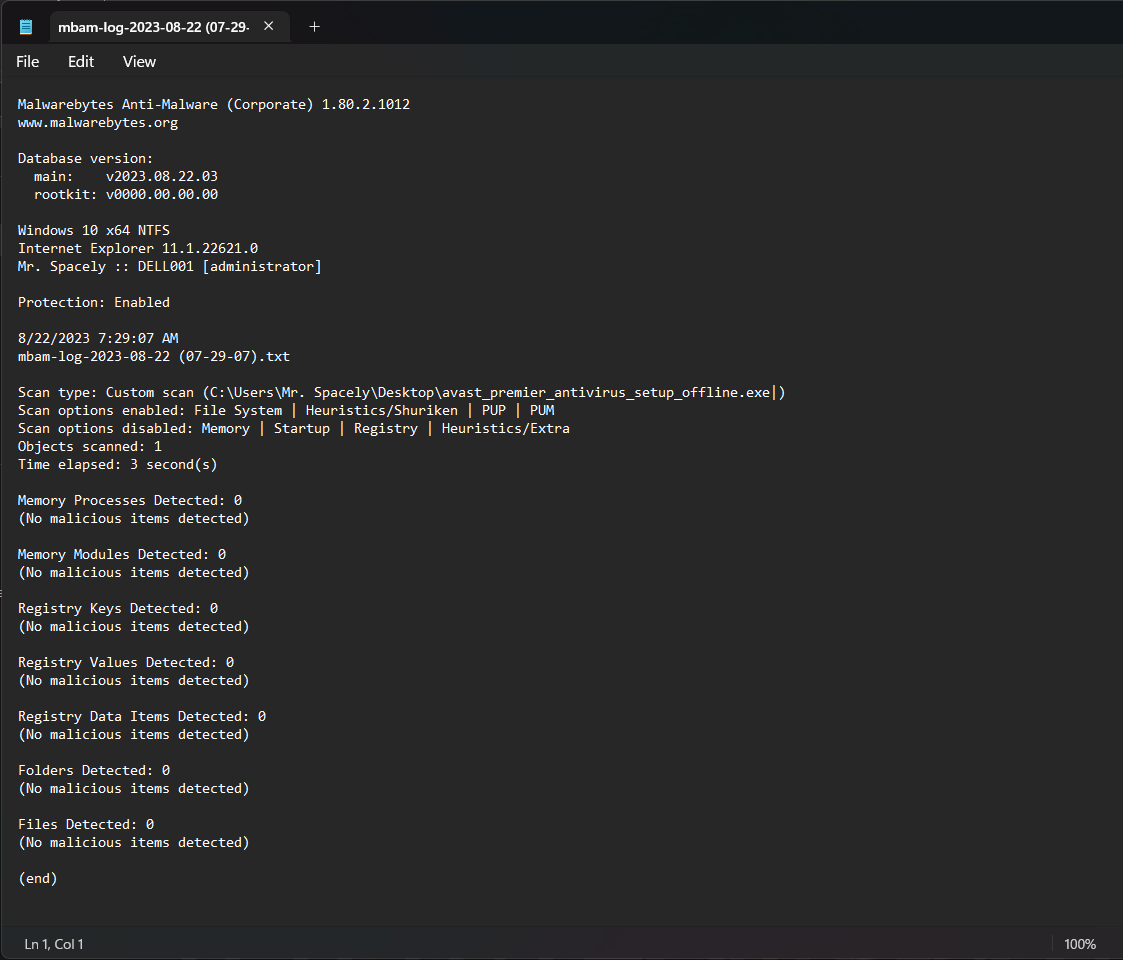Click the Windows 10 x64 NTFS line
The image size is (1123, 960).
[94, 230]
